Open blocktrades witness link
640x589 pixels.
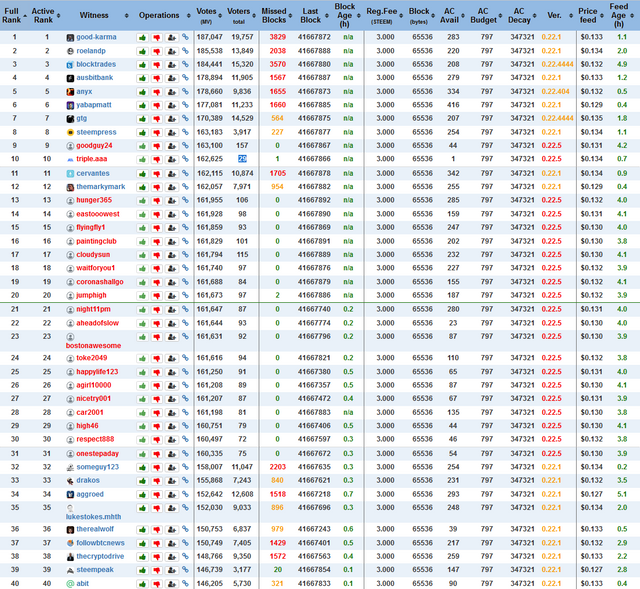(x=96, y=64)
